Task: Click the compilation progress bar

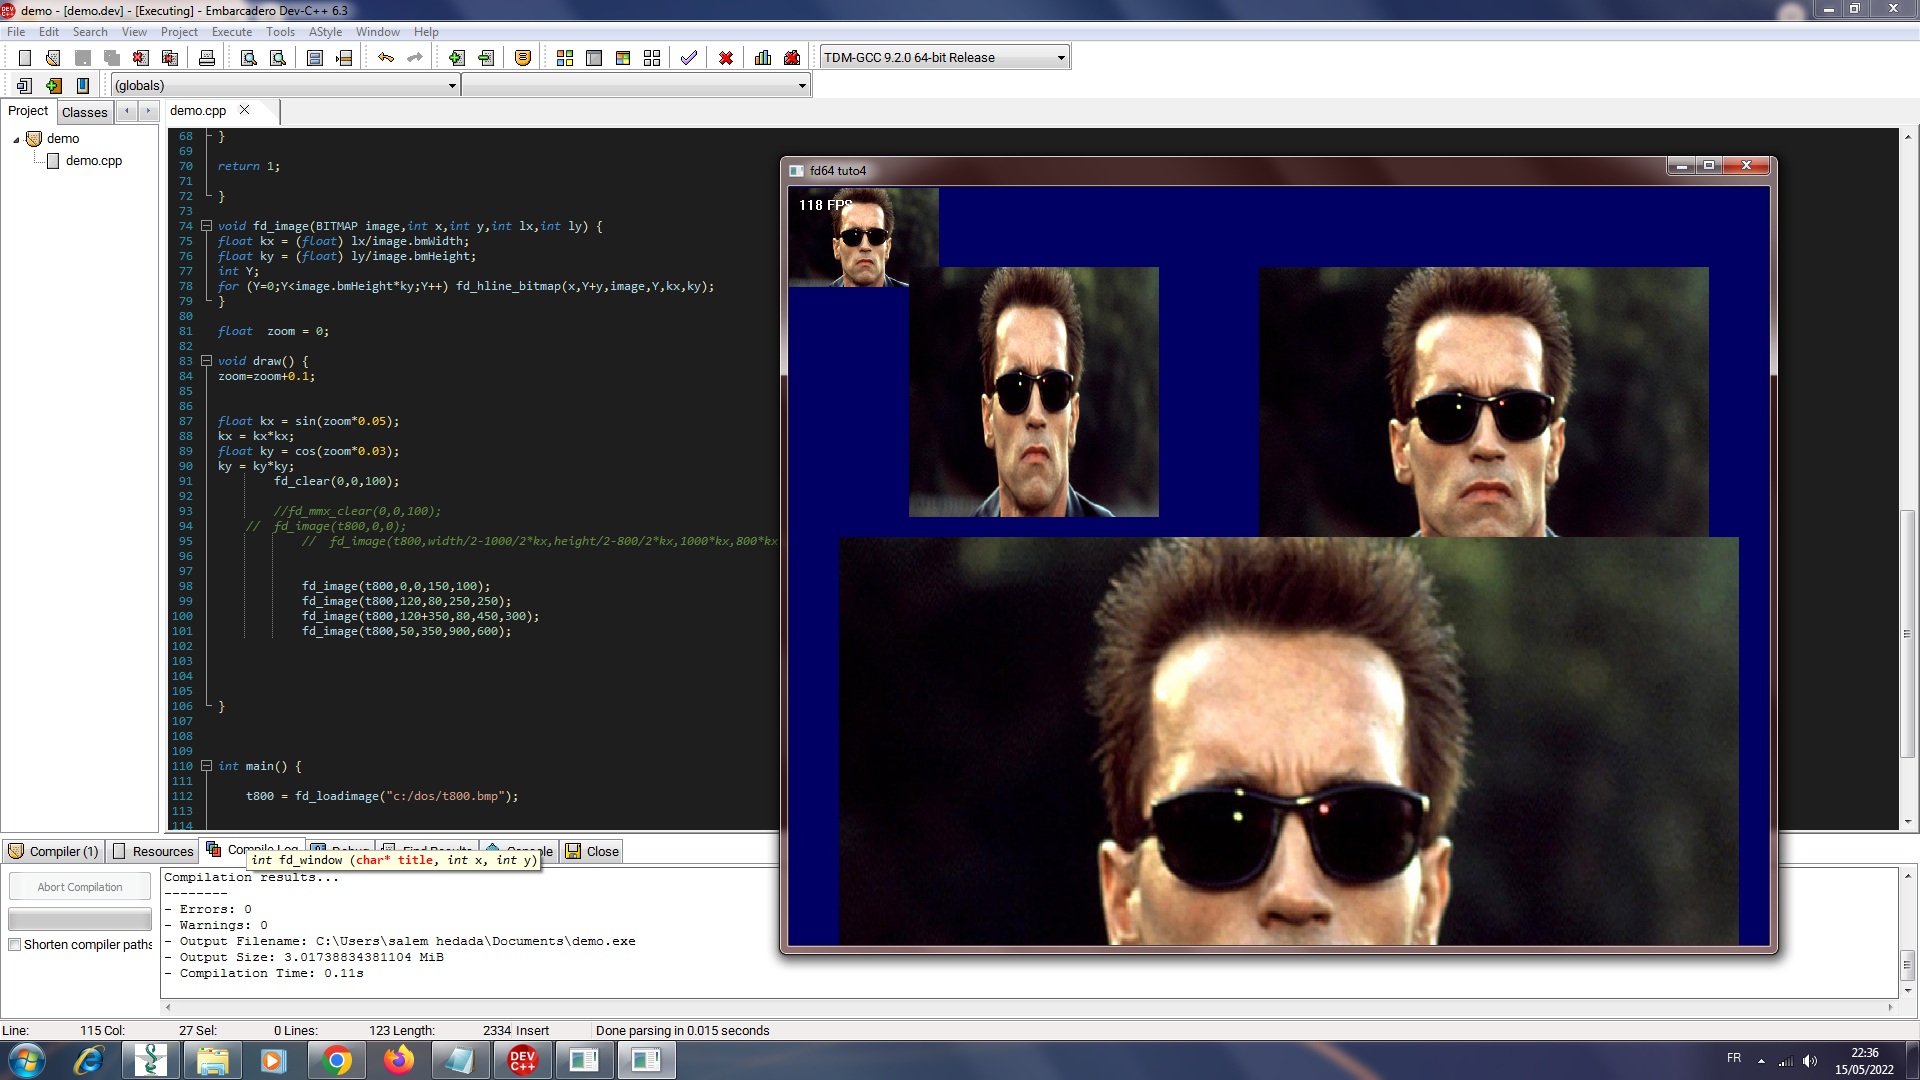Action: tap(80, 919)
